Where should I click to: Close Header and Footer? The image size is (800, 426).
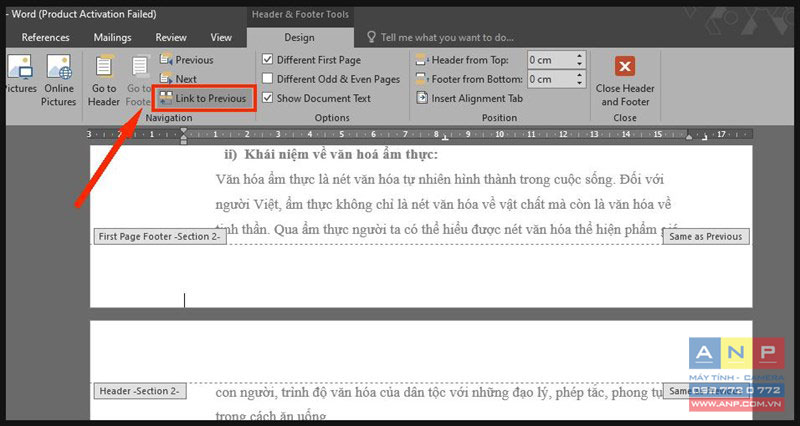click(x=625, y=81)
